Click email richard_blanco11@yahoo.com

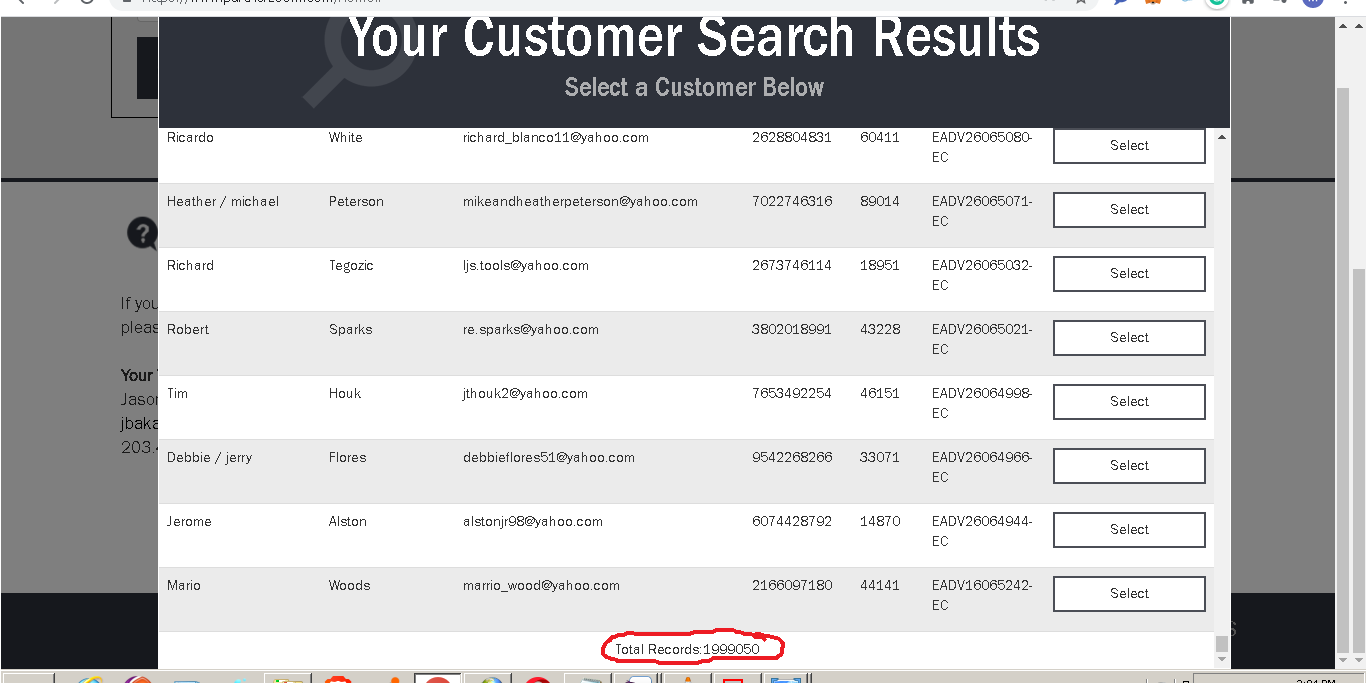[x=556, y=138]
